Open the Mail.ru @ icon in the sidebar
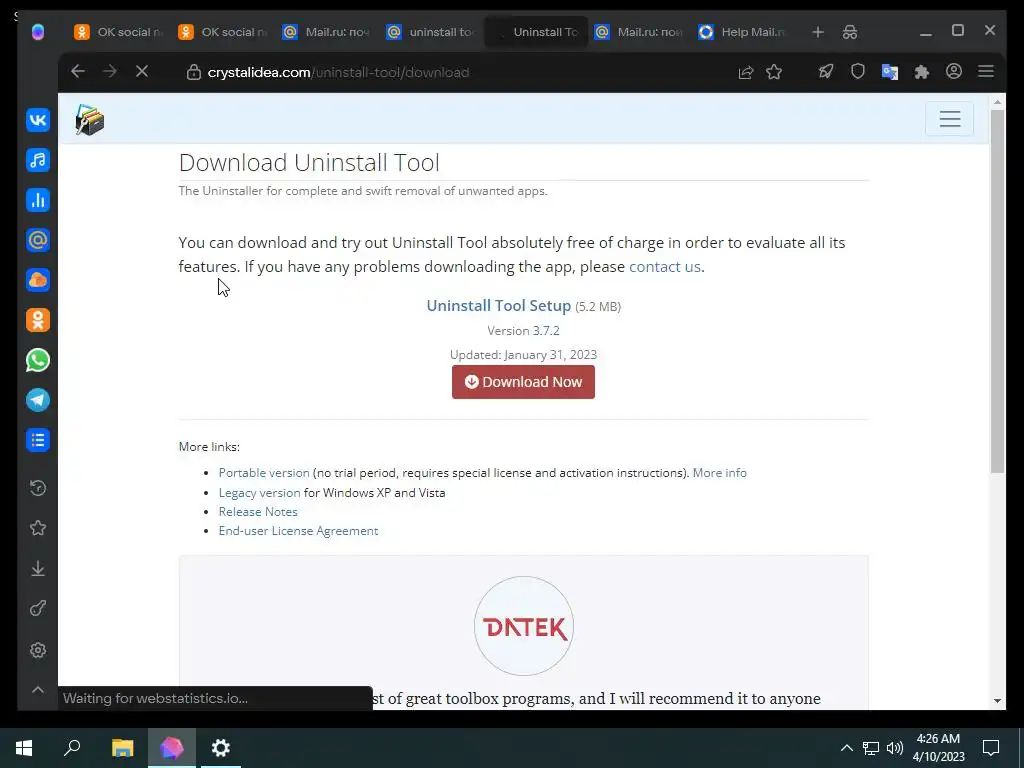 tap(38, 240)
